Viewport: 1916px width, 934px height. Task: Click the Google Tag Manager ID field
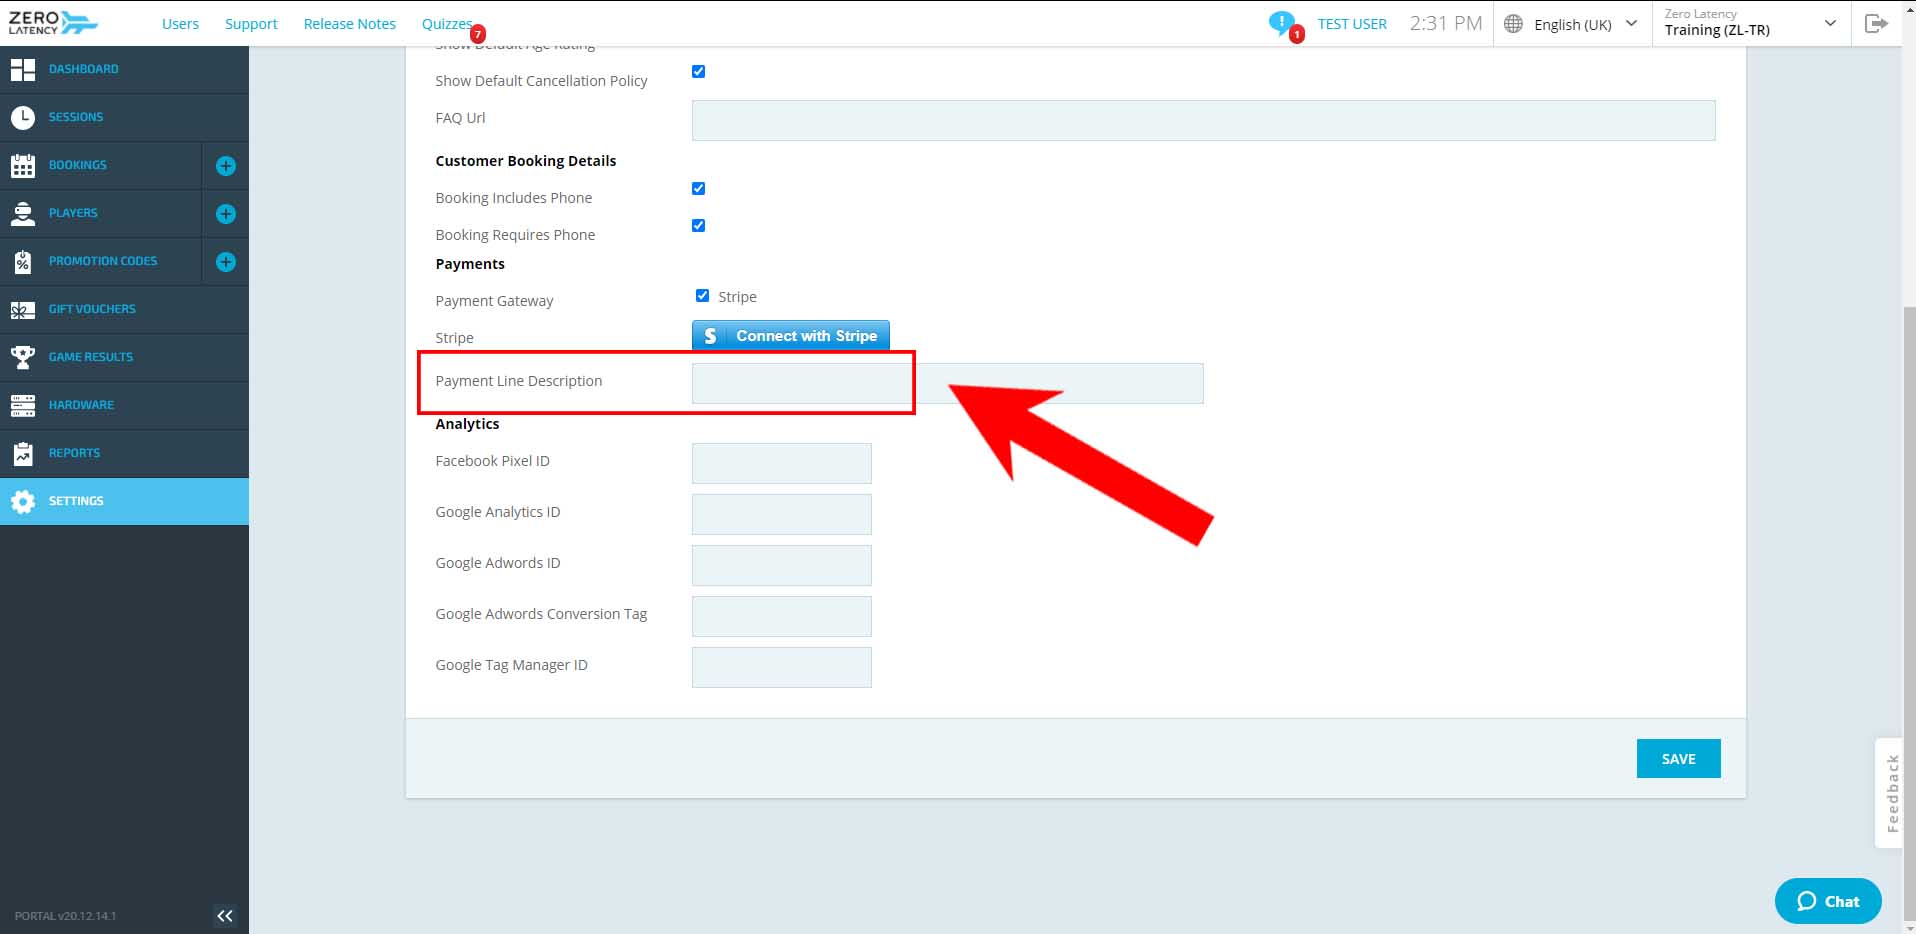click(781, 667)
